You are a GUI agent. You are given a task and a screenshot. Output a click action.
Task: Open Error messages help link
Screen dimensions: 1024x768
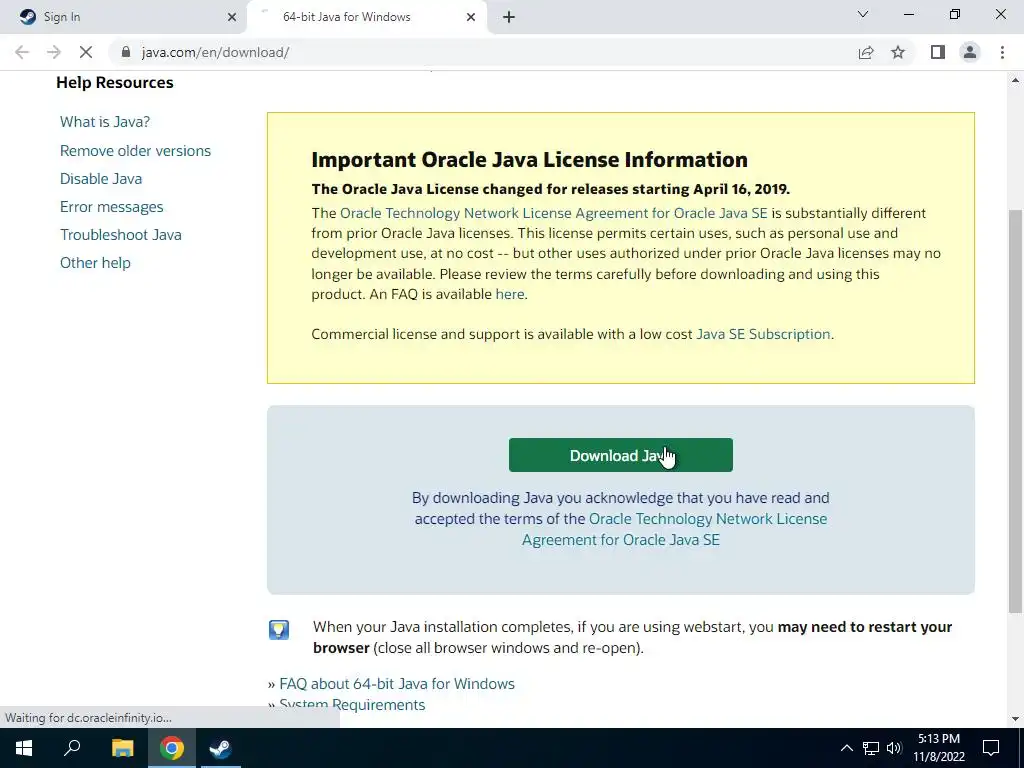coord(112,207)
